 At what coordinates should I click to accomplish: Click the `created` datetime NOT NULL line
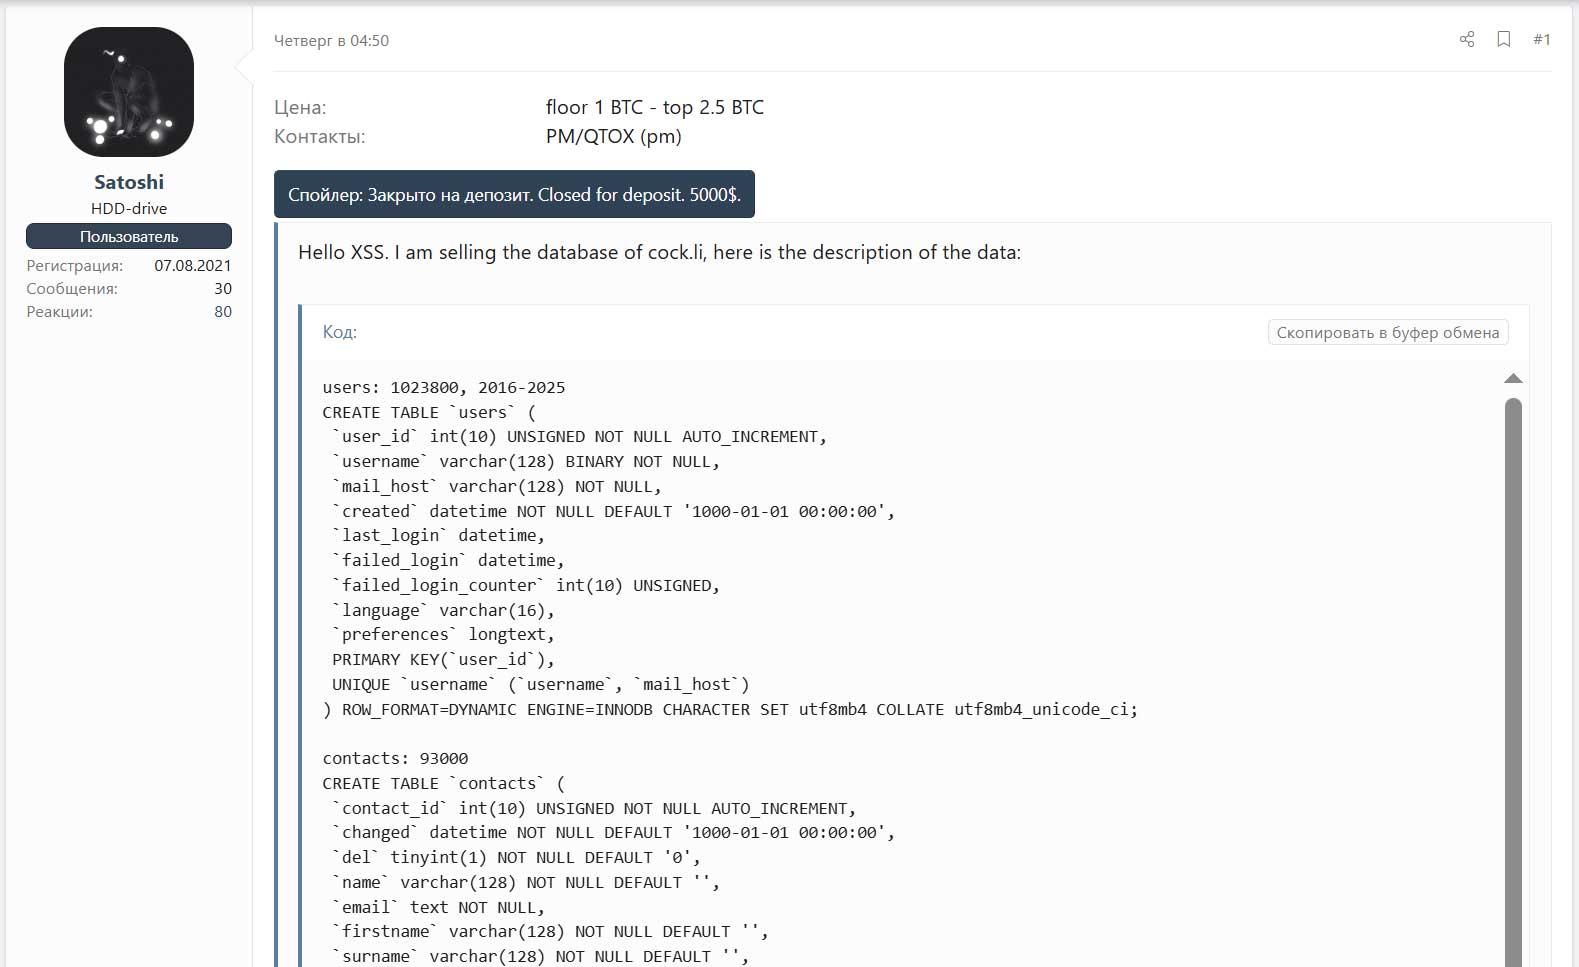[614, 511]
